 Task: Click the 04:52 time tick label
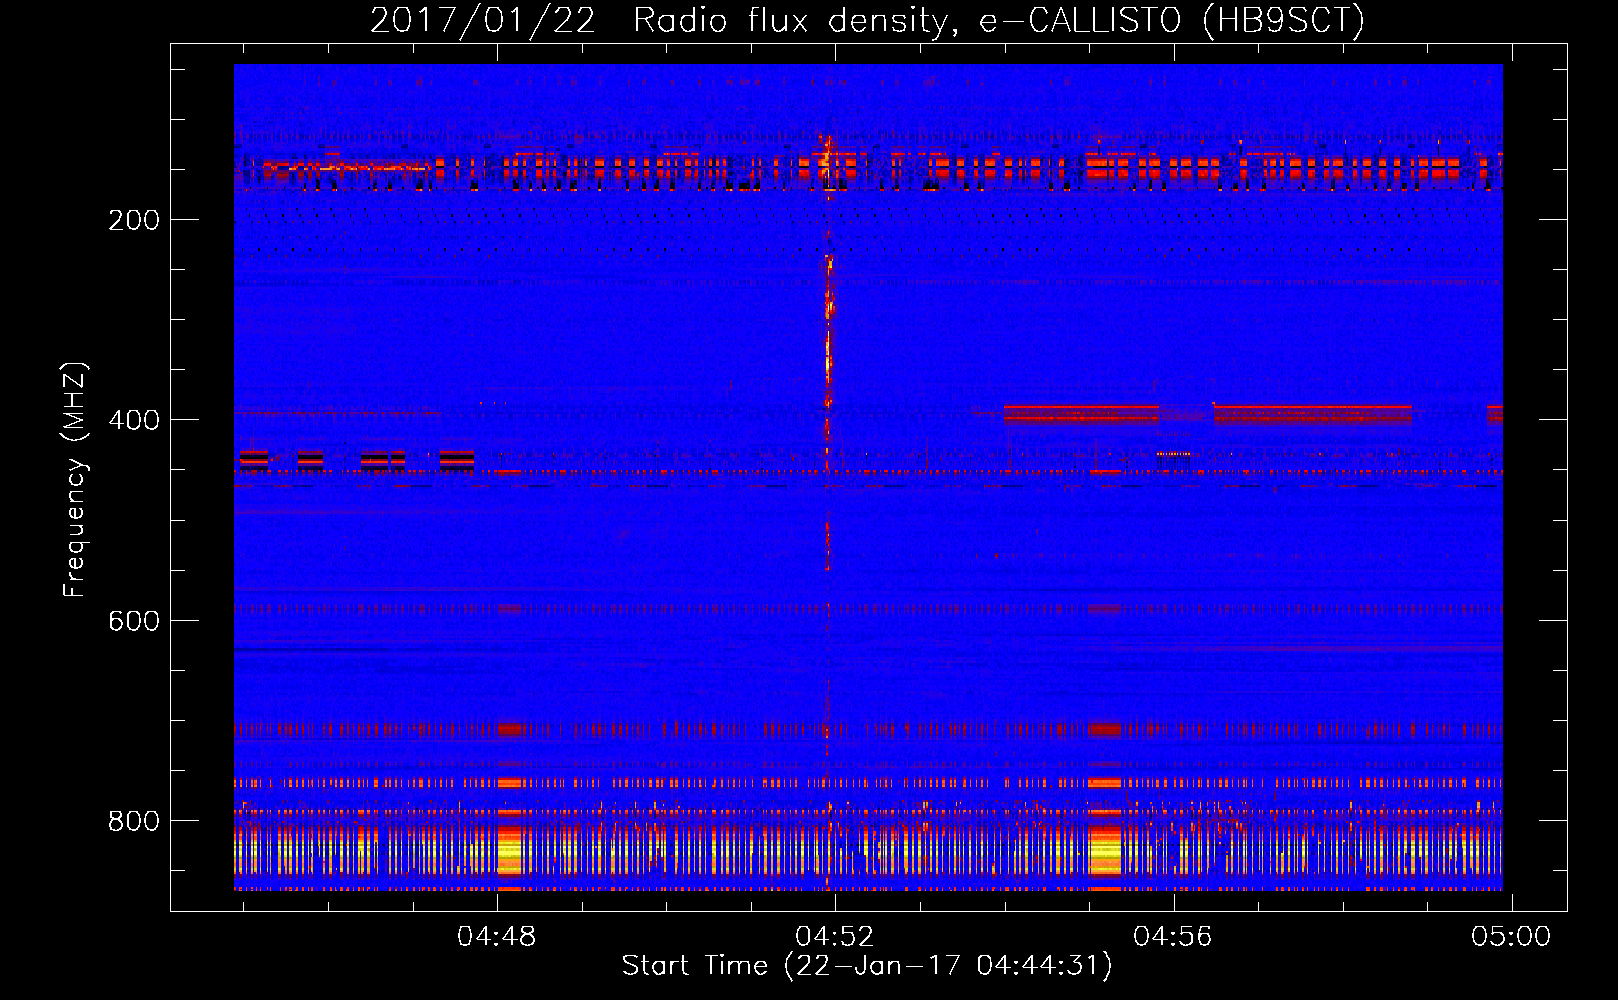tap(835, 937)
